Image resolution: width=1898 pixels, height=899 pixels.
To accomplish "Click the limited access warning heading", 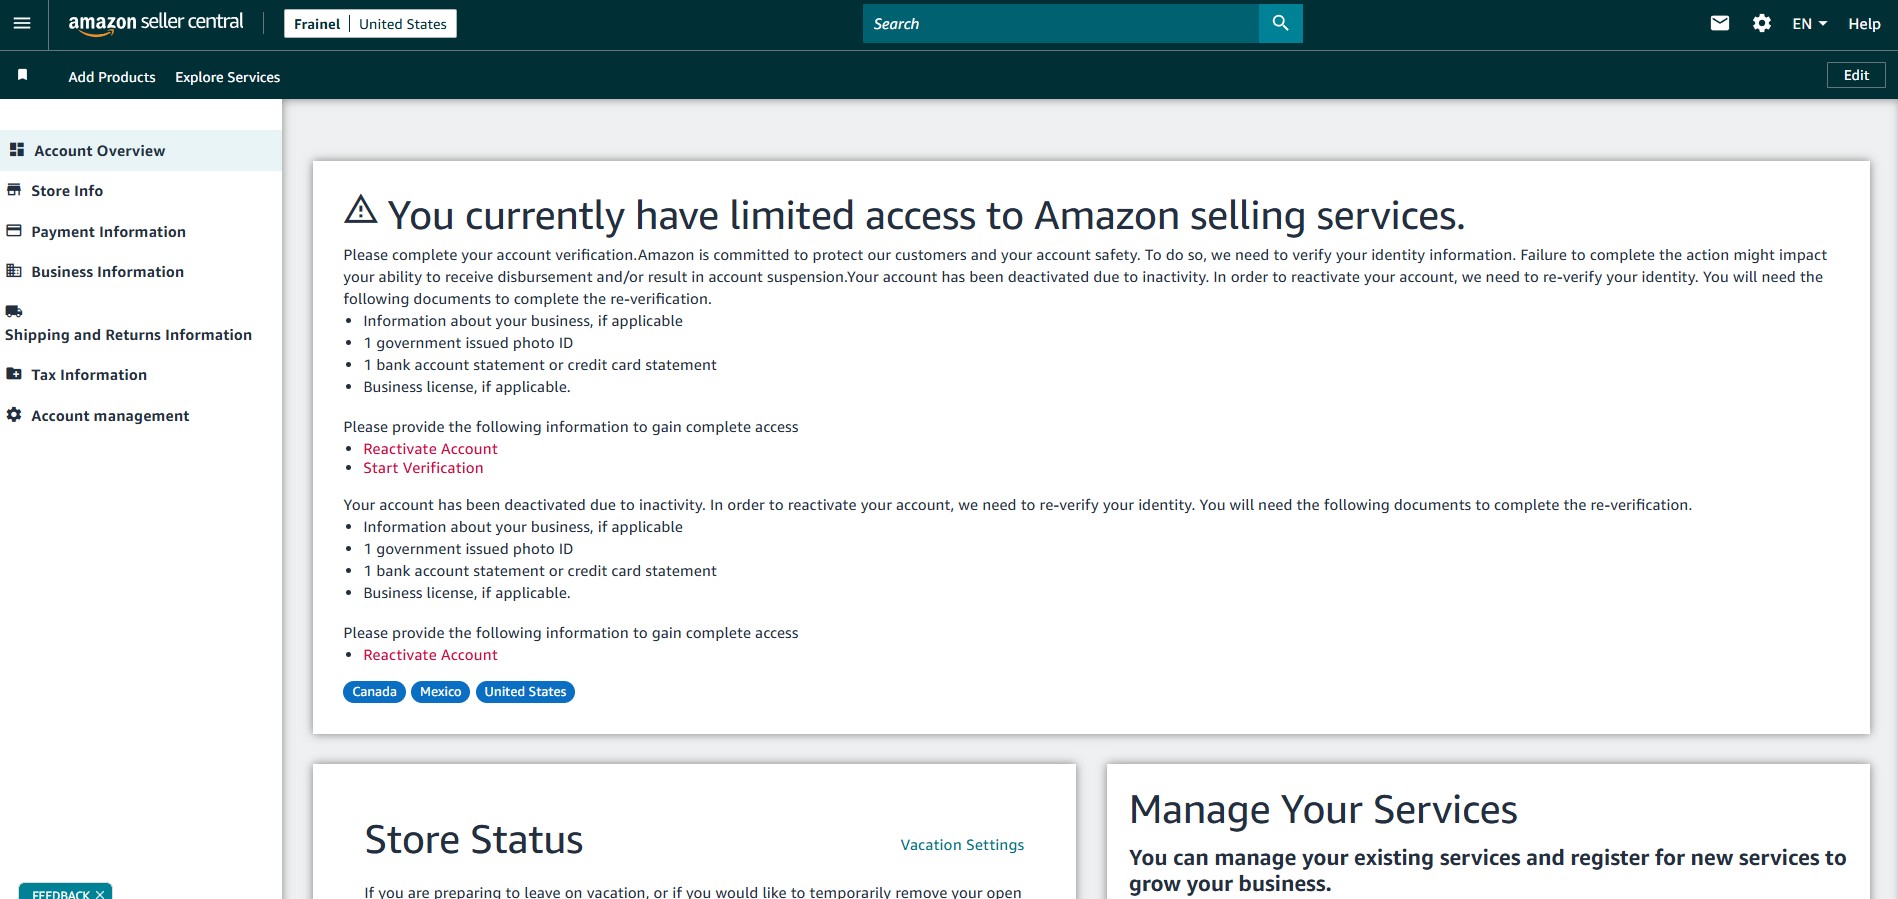I will [x=926, y=215].
